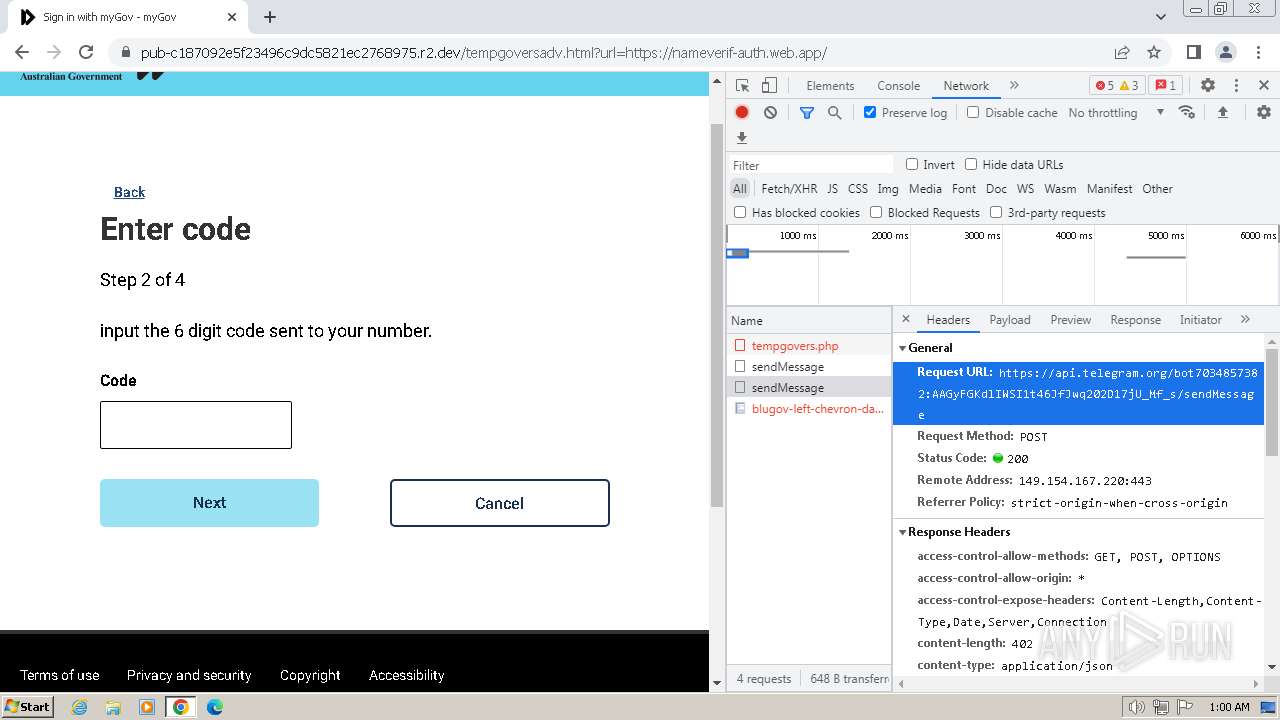
Task: Focus the network Filter text box
Action: [810, 165]
